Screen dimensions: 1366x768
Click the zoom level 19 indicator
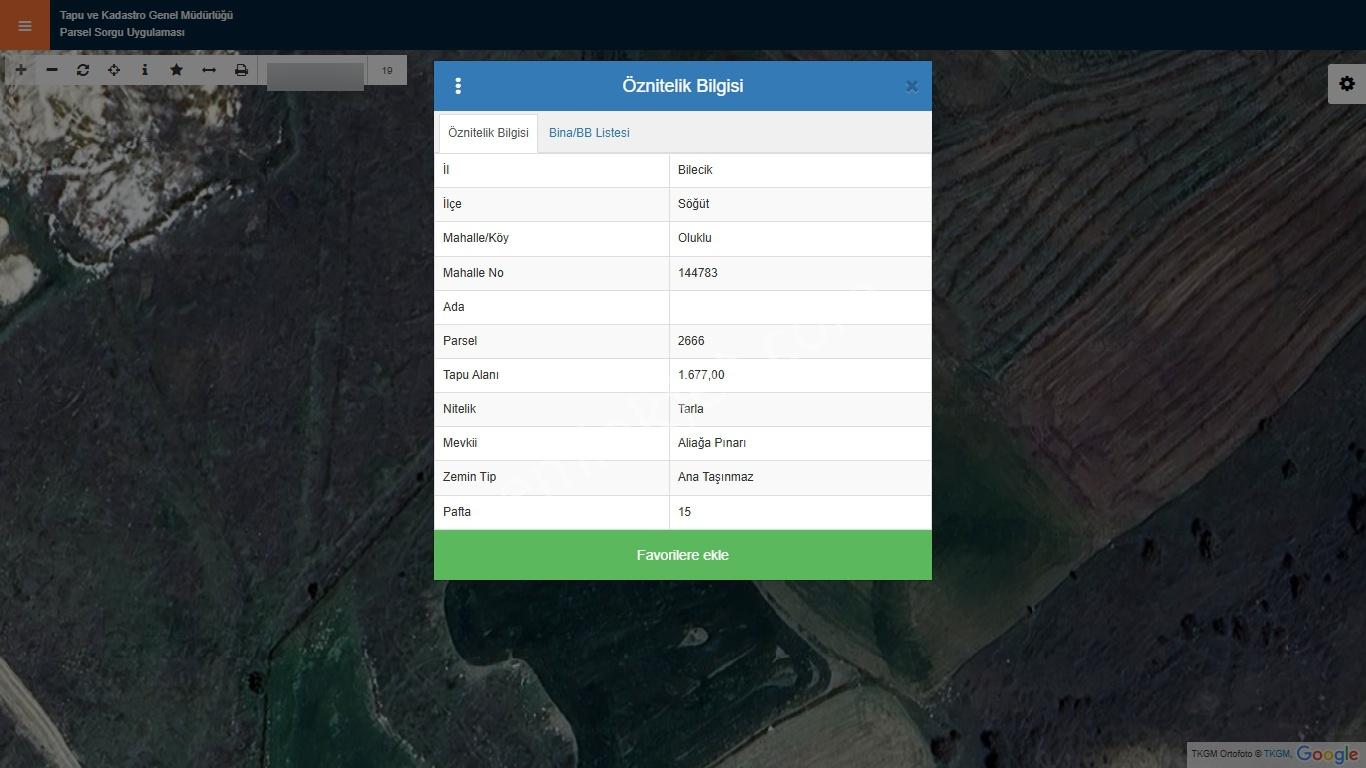click(x=387, y=70)
